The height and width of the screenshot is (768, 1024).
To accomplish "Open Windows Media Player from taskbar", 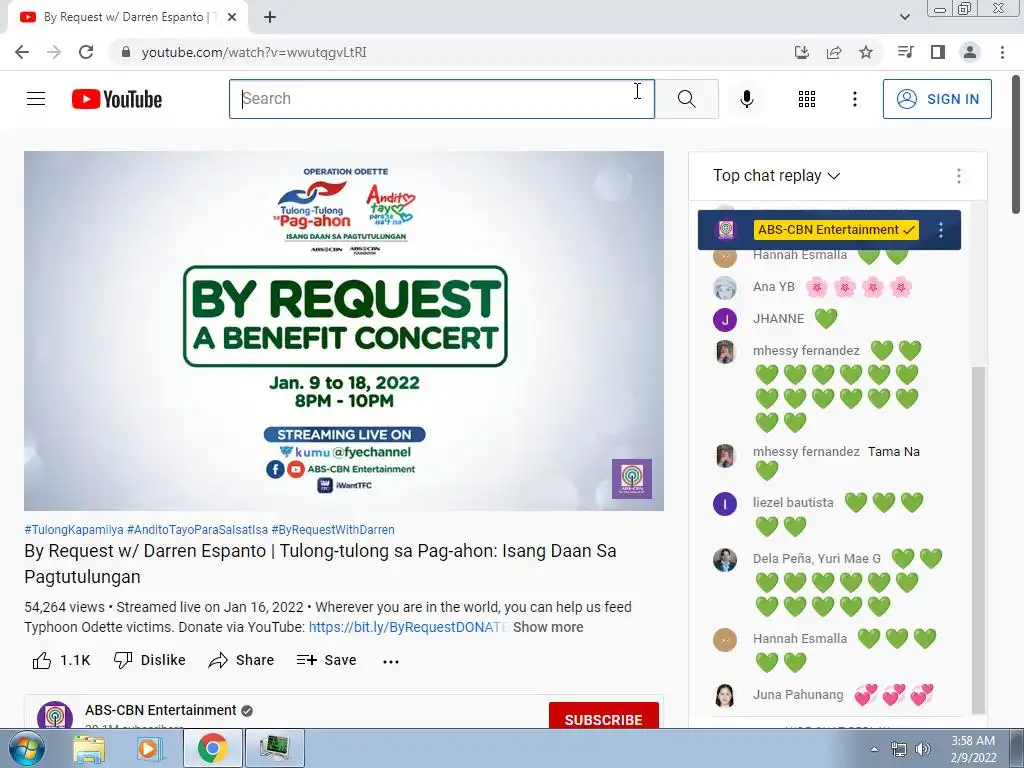I will click(148, 748).
